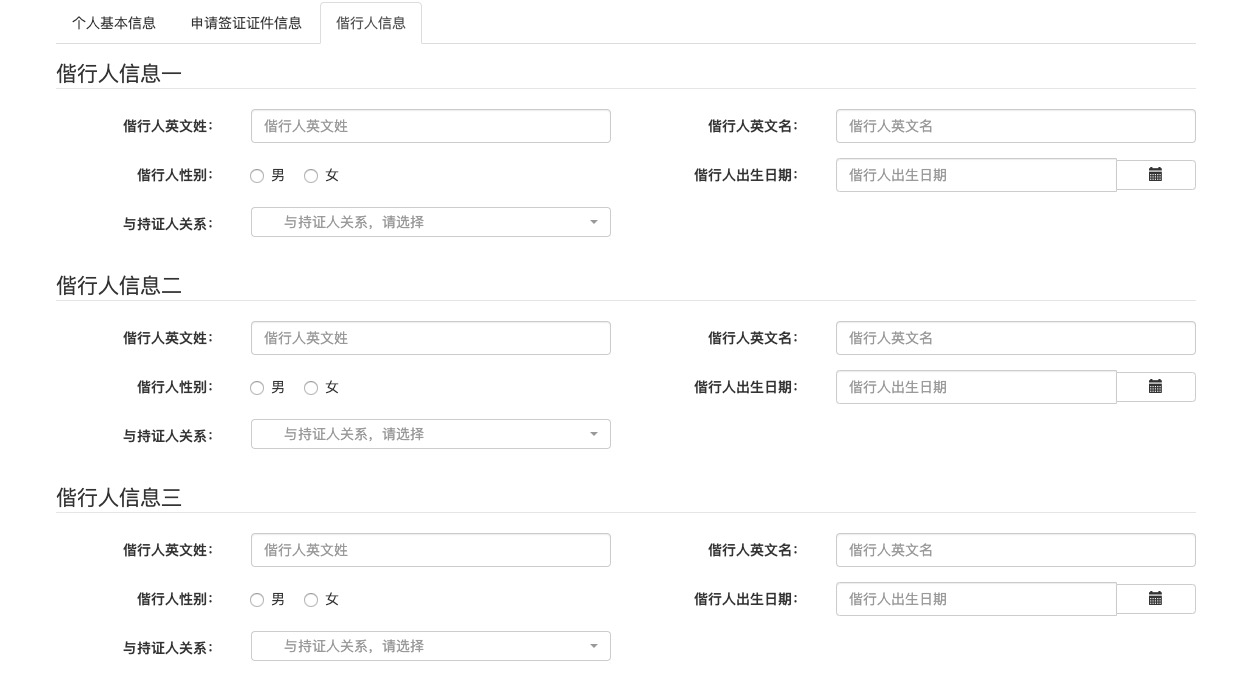
Task: Click 偕行人英文姓 field in section one
Action: tap(430, 126)
